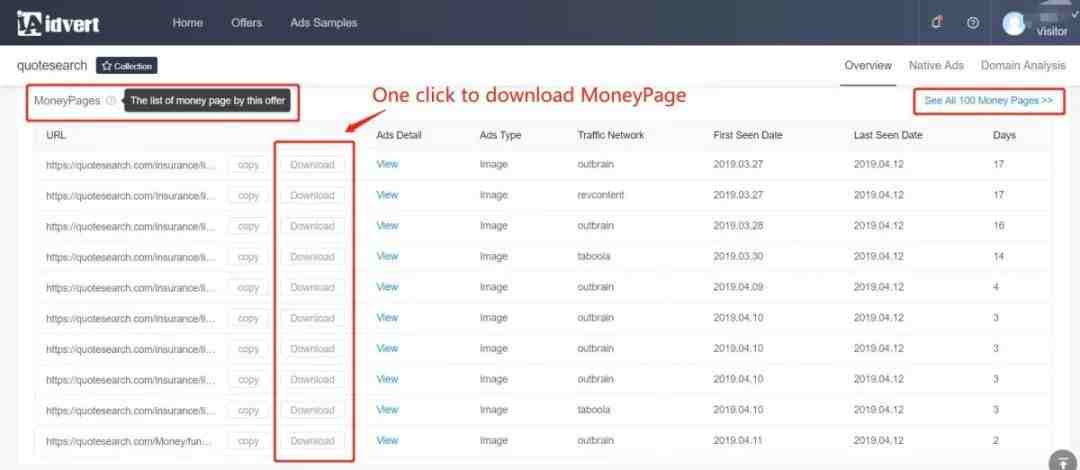The image size is (1080, 470).
Task: Click the Days column header
Action: [x=1004, y=136]
